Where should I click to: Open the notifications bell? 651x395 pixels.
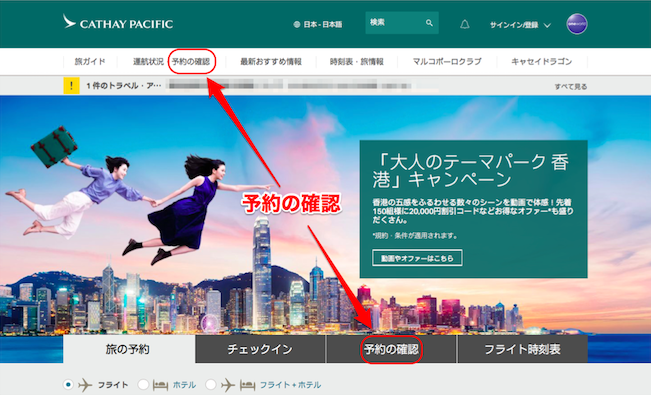point(465,24)
